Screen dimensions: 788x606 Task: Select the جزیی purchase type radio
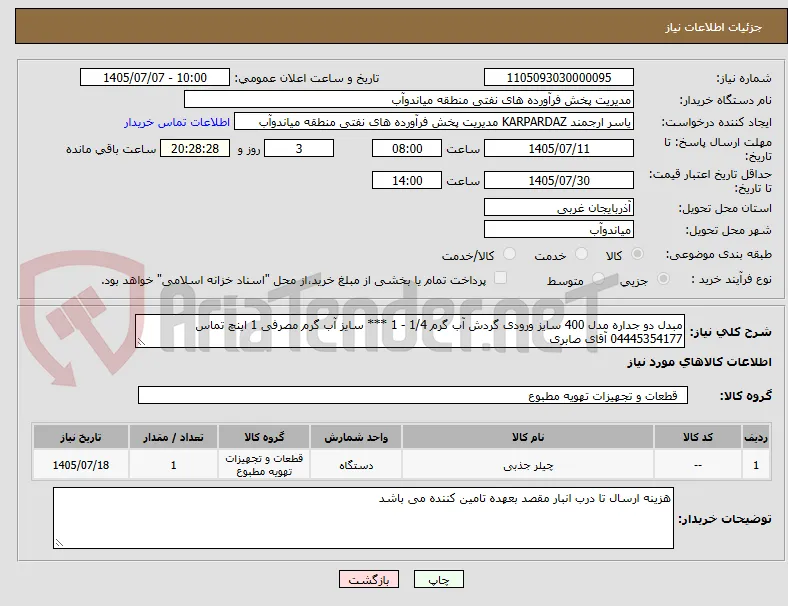pos(663,278)
